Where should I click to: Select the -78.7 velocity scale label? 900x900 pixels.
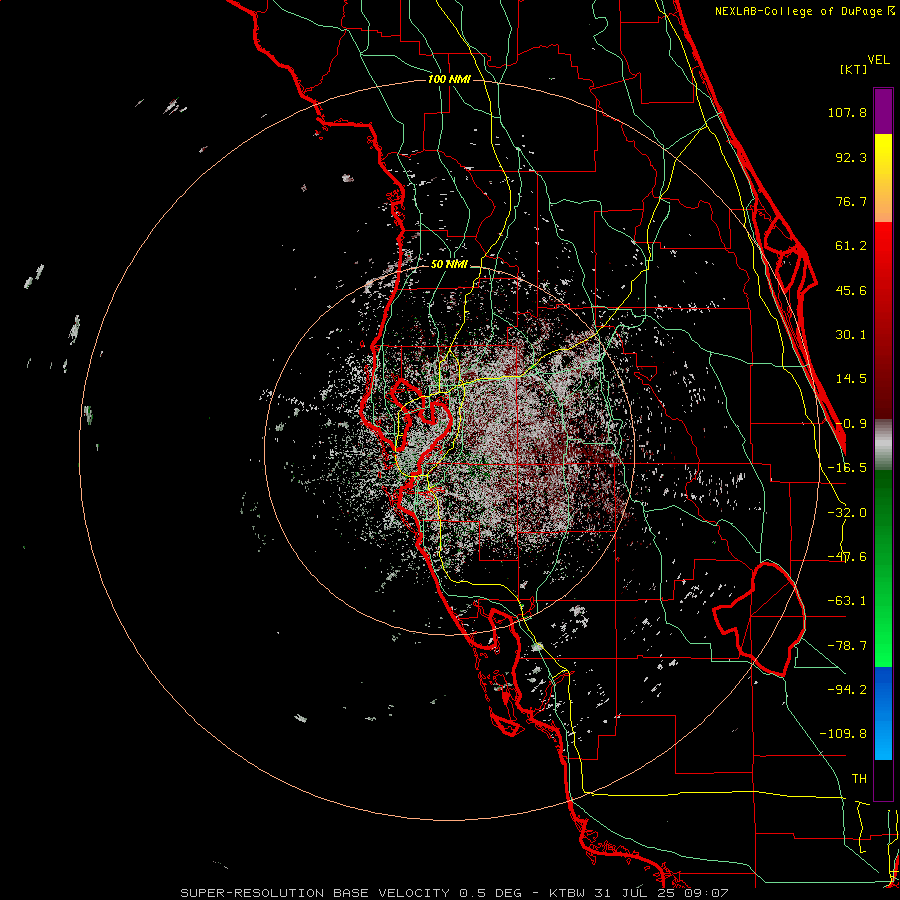point(847,646)
